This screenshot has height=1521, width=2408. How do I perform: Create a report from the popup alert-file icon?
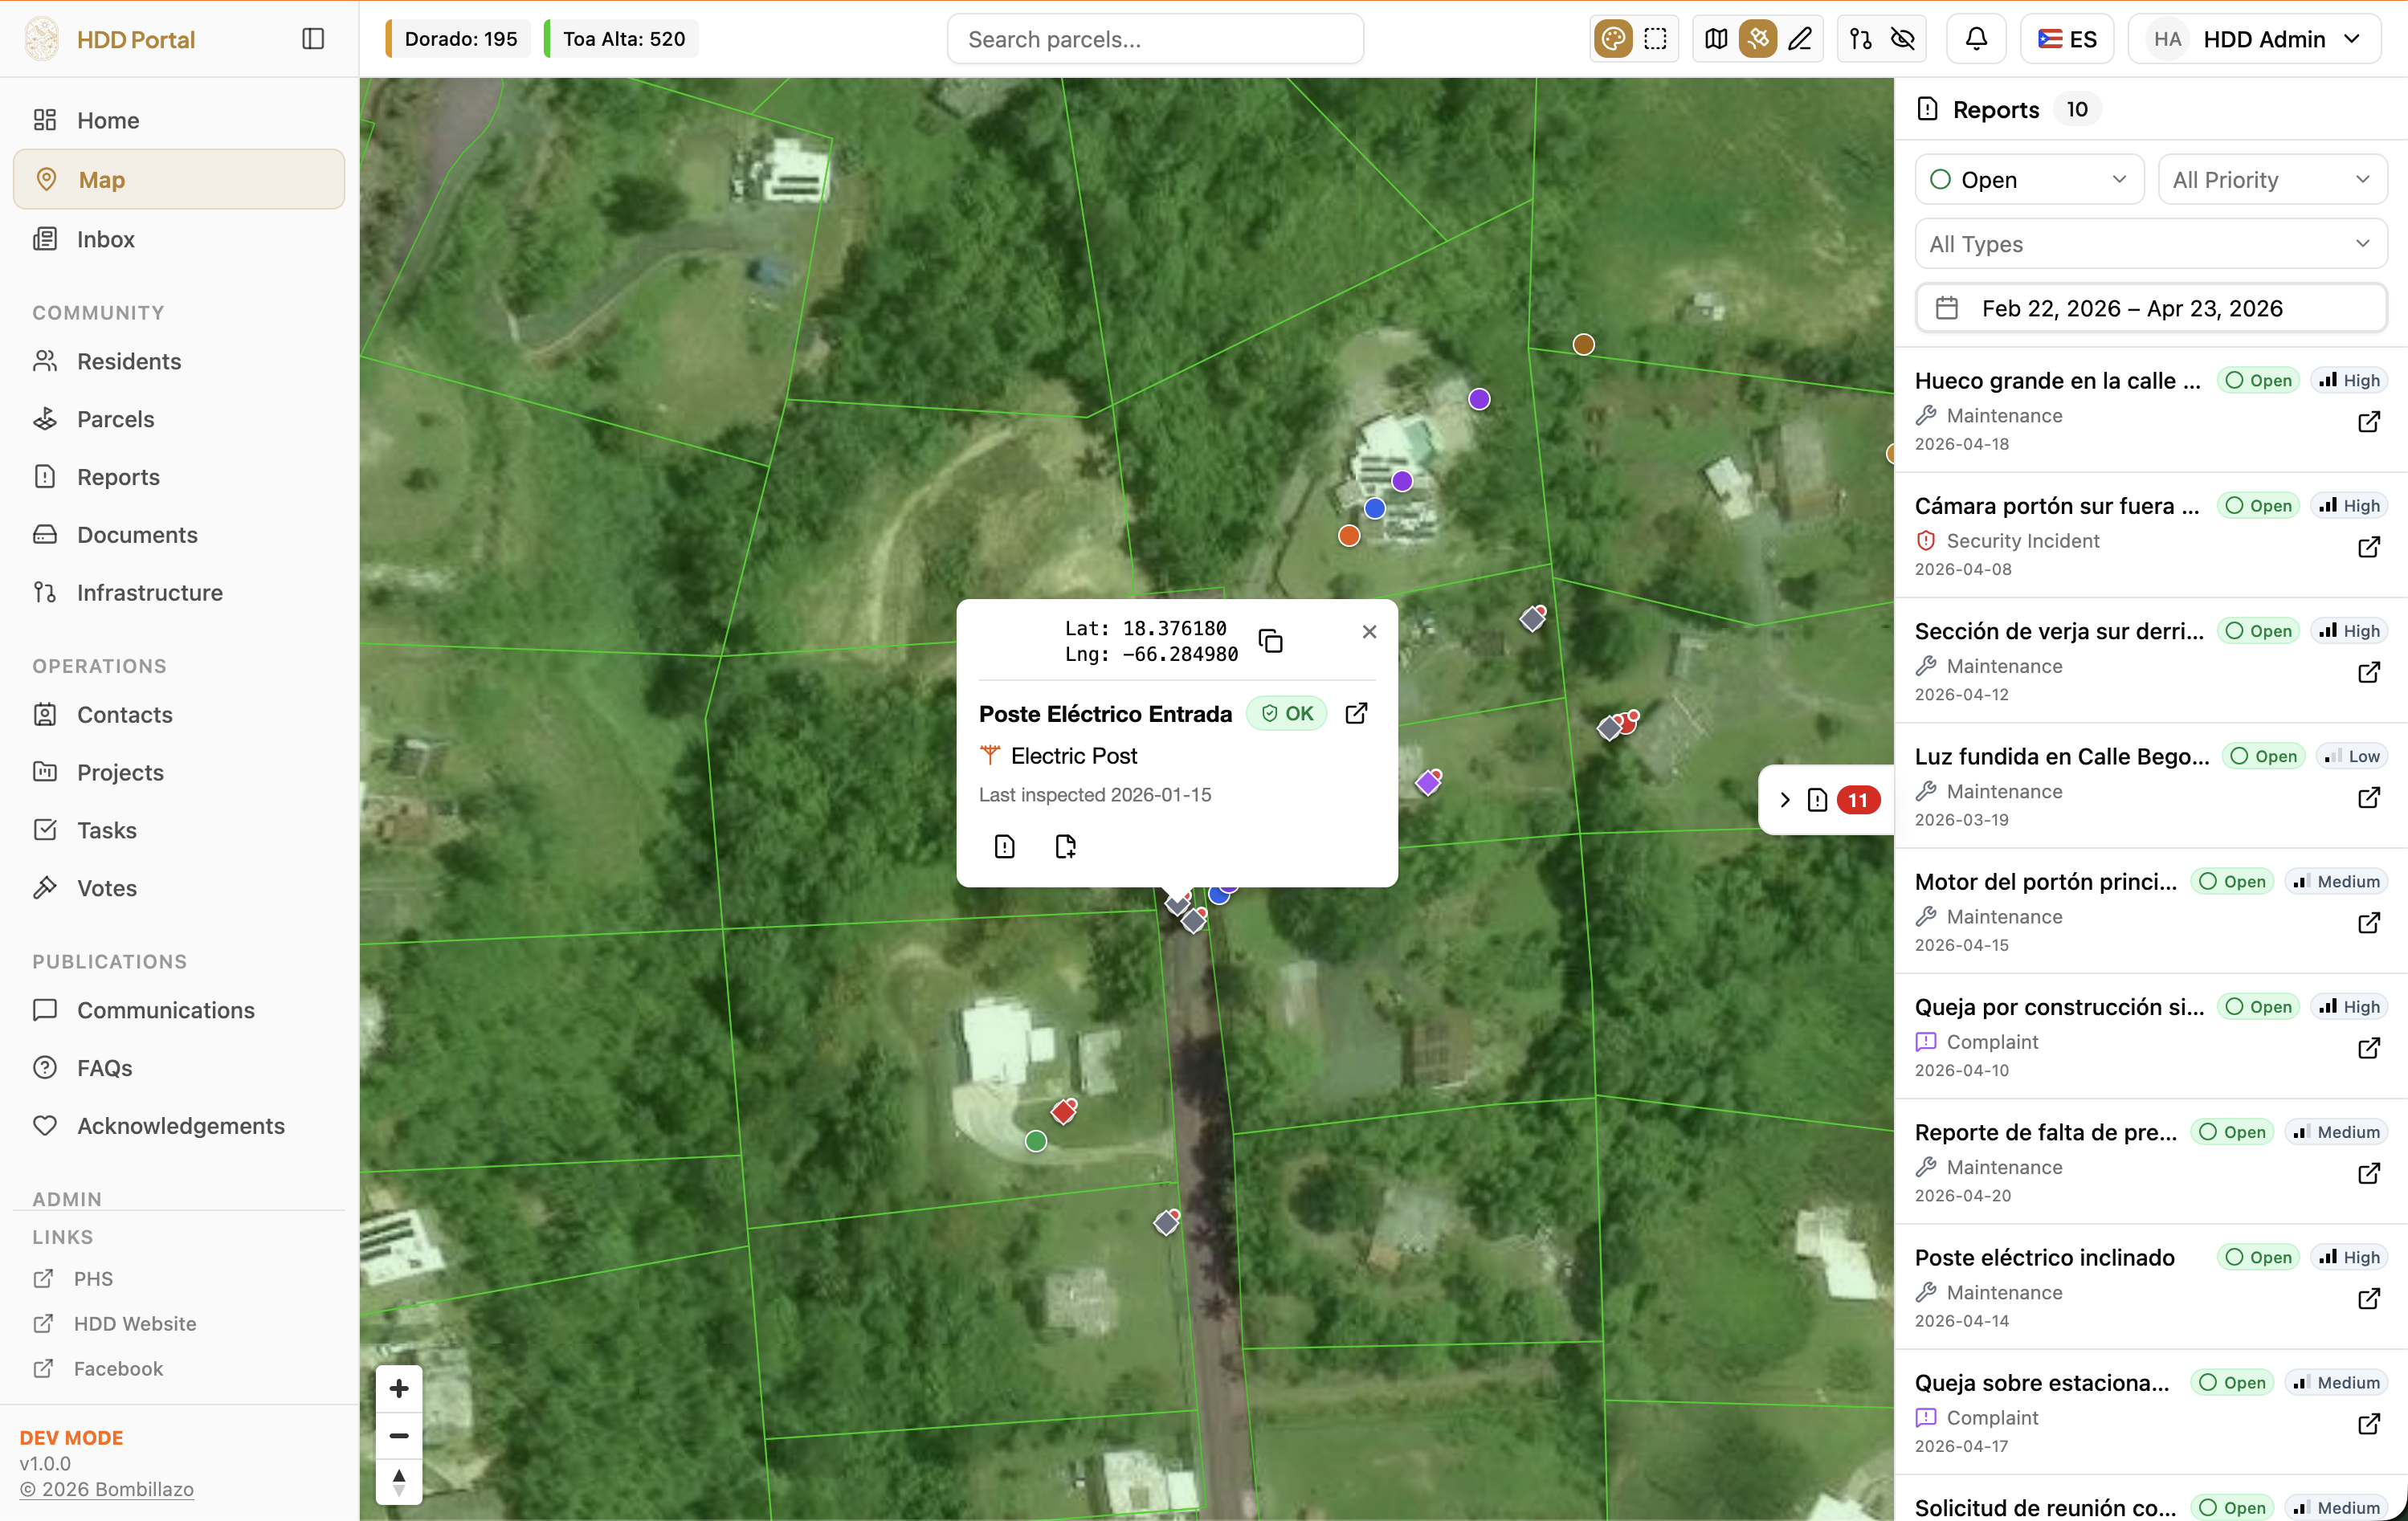pyautogui.click(x=1004, y=847)
